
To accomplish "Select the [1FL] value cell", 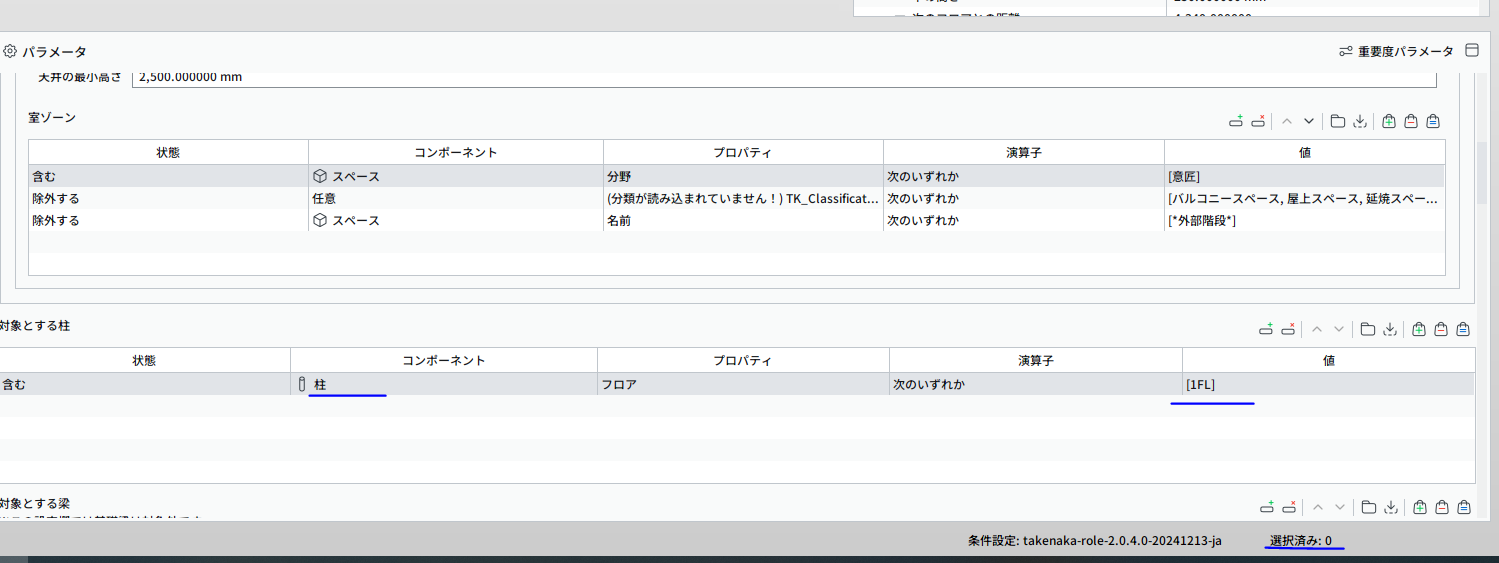I will point(1328,384).
